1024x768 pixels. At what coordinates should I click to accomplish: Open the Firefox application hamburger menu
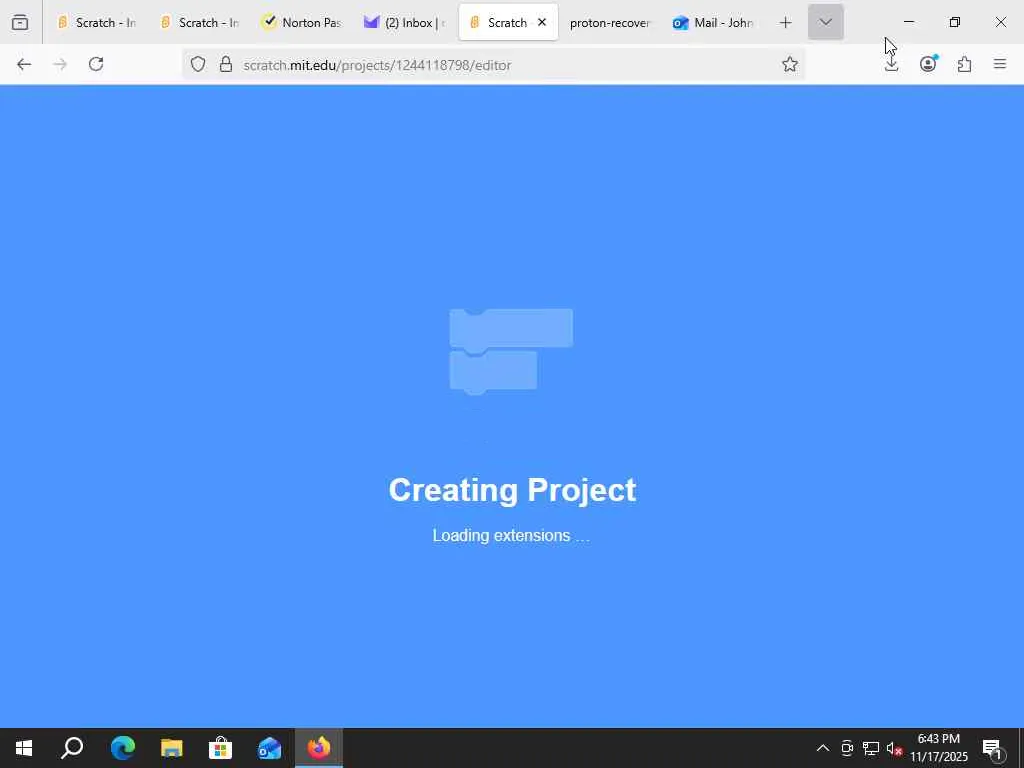click(x=1000, y=64)
